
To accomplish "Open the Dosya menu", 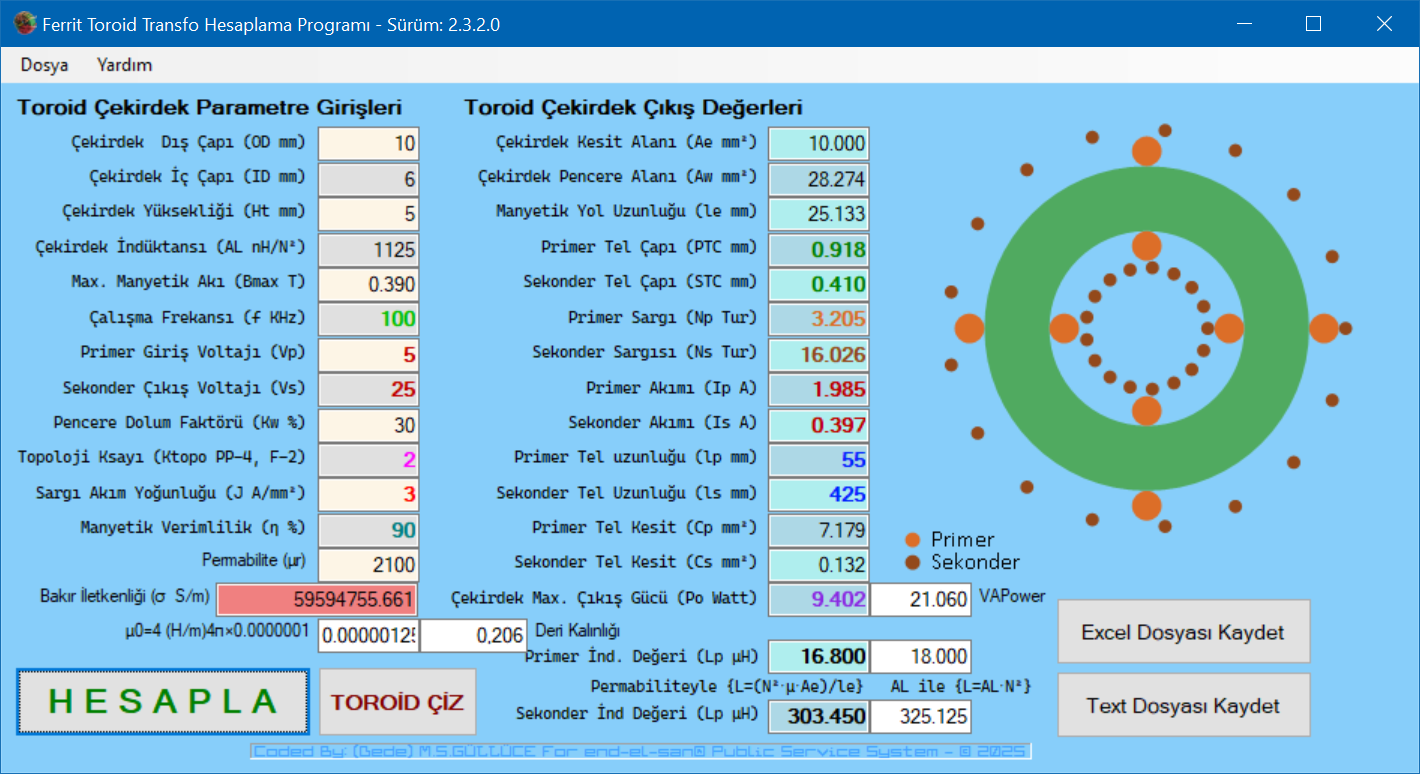I will (x=45, y=65).
